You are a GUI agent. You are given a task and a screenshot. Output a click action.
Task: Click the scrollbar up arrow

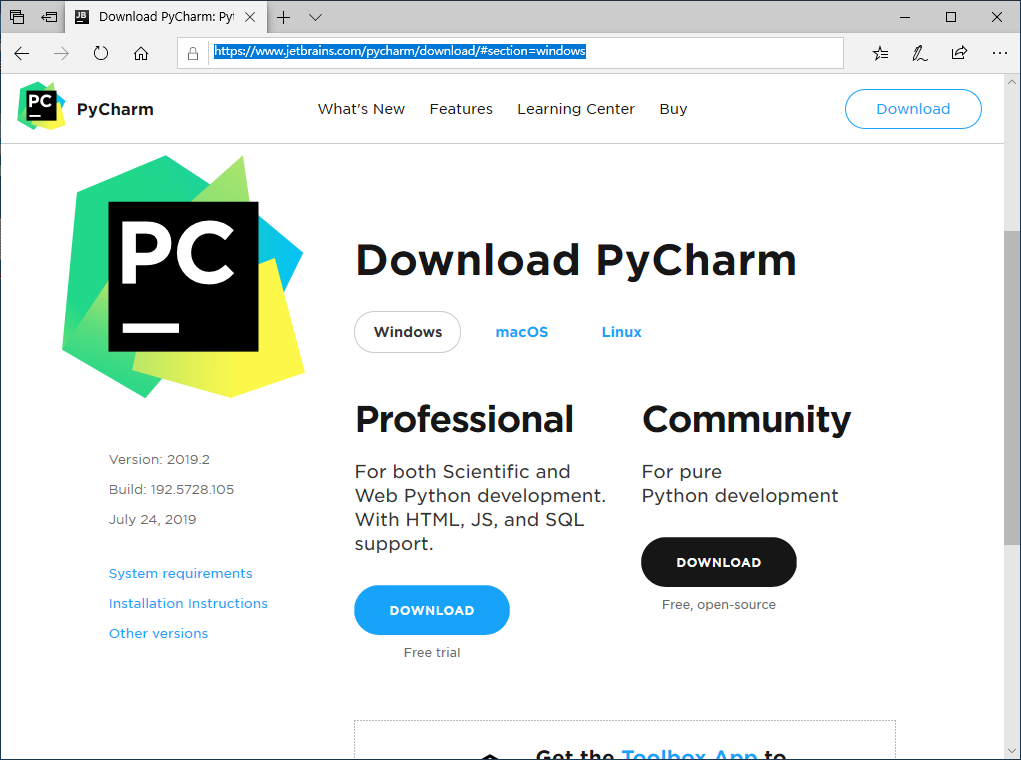(x=1011, y=83)
